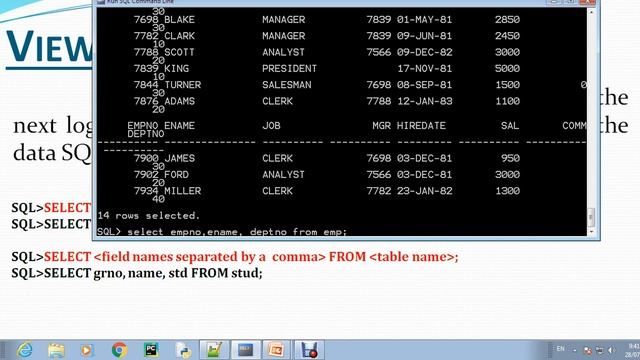Click hire date 17-NOV-81
The height and width of the screenshot is (360, 640).
click(424, 69)
